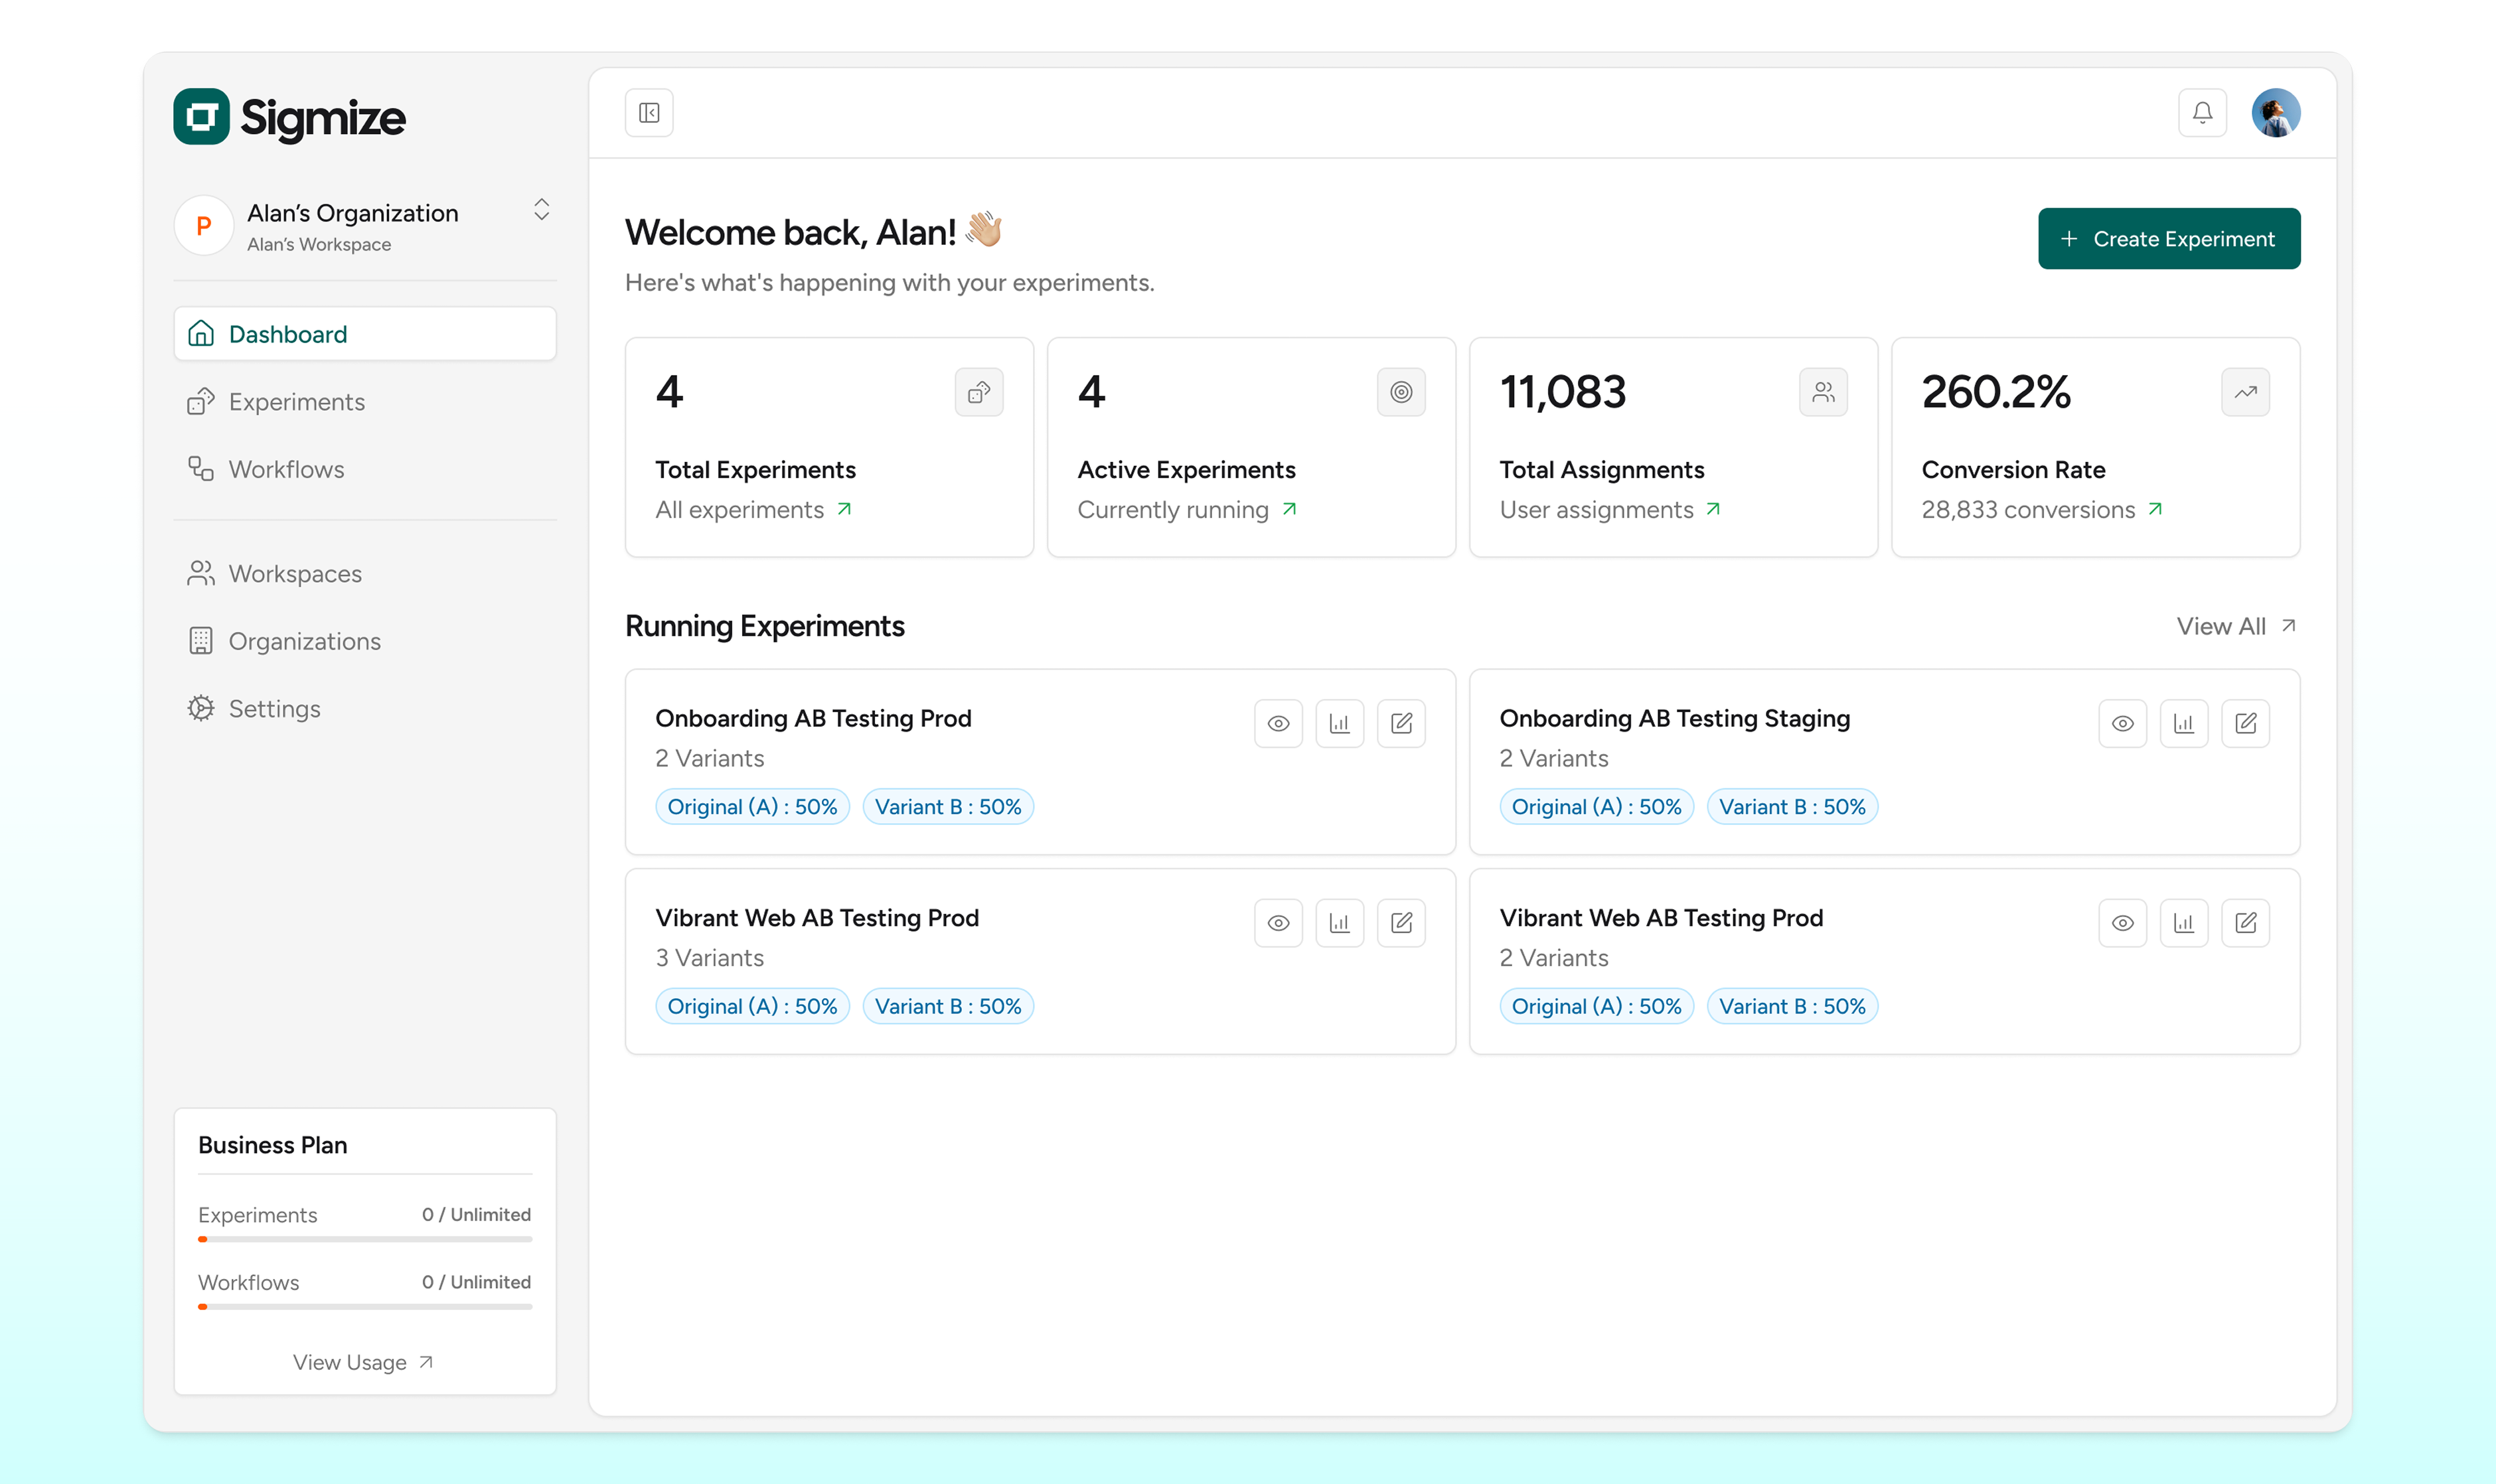Click the Variant B : 50% tag on Onboarding Prod
This screenshot has width=2496, height=1484.
[947, 807]
